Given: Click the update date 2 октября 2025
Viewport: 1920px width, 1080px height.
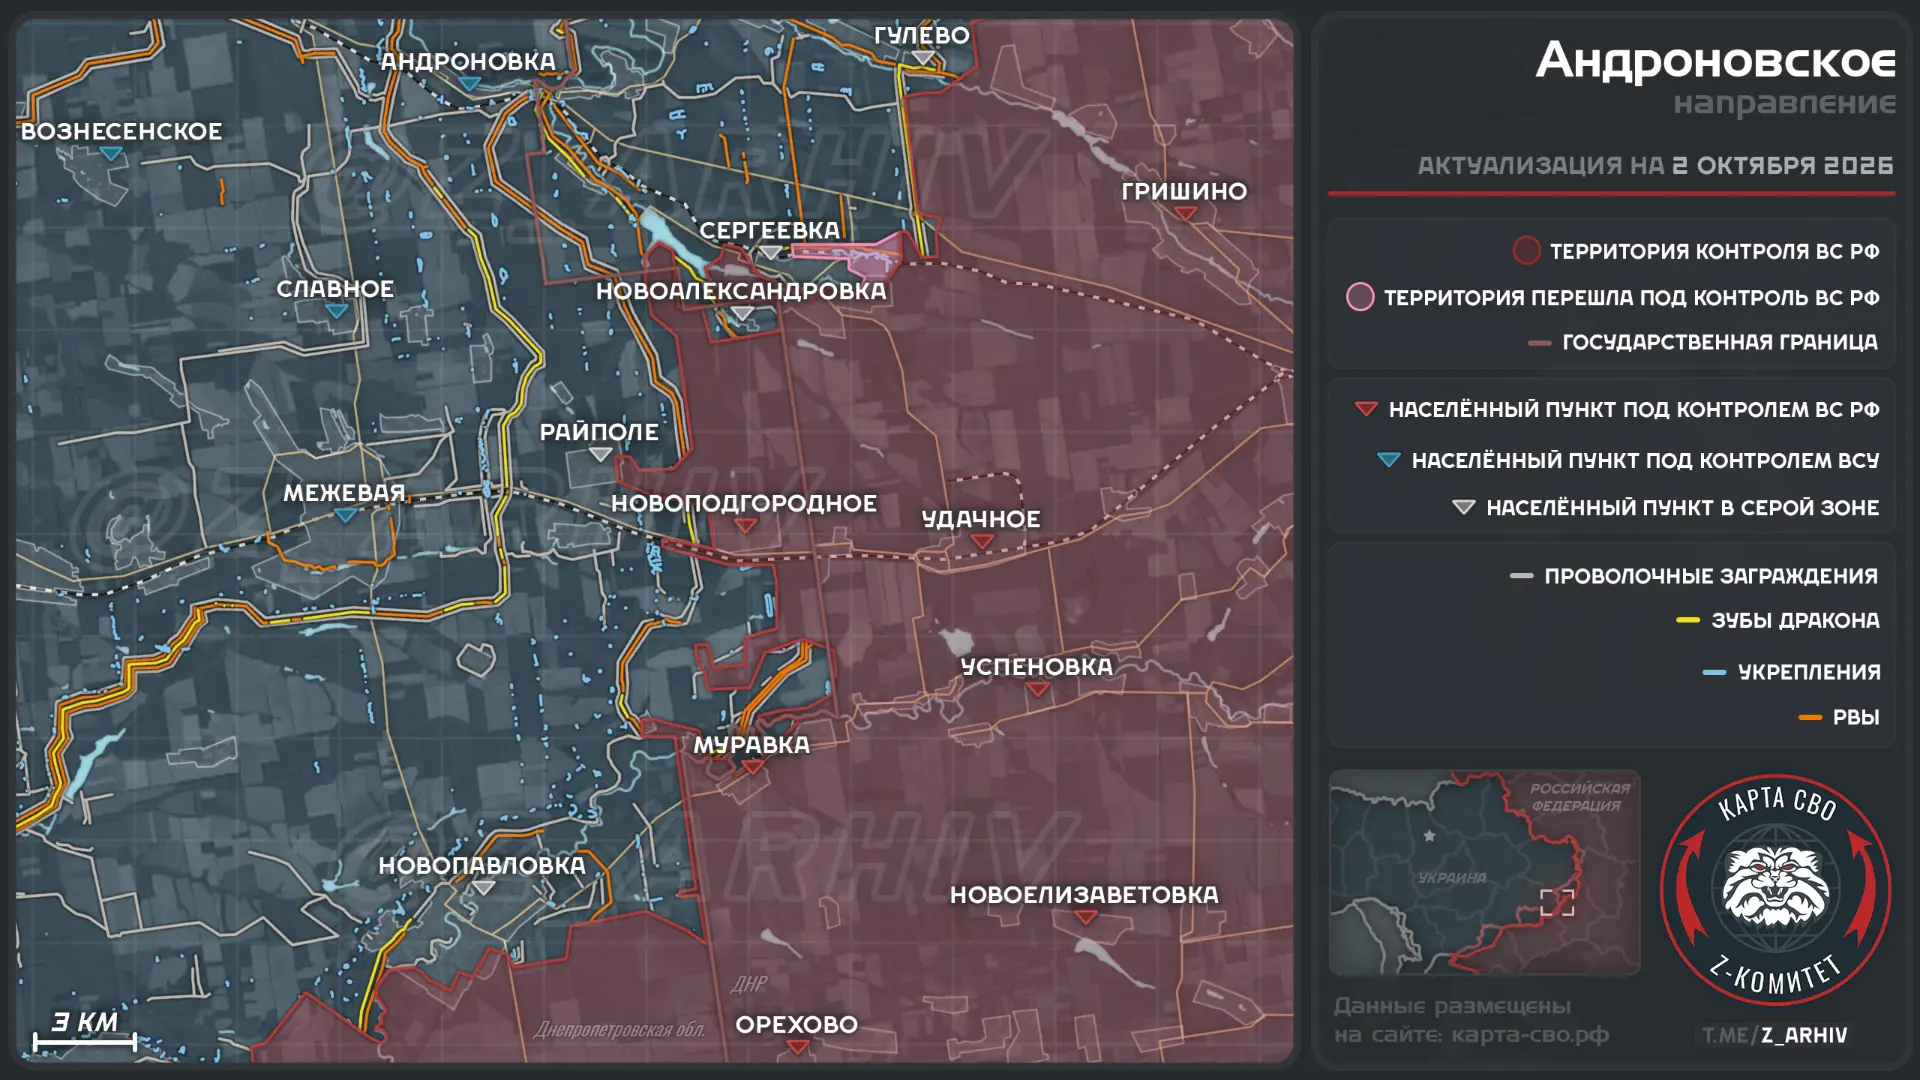Looking at the screenshot, I should pos(1783,165).
